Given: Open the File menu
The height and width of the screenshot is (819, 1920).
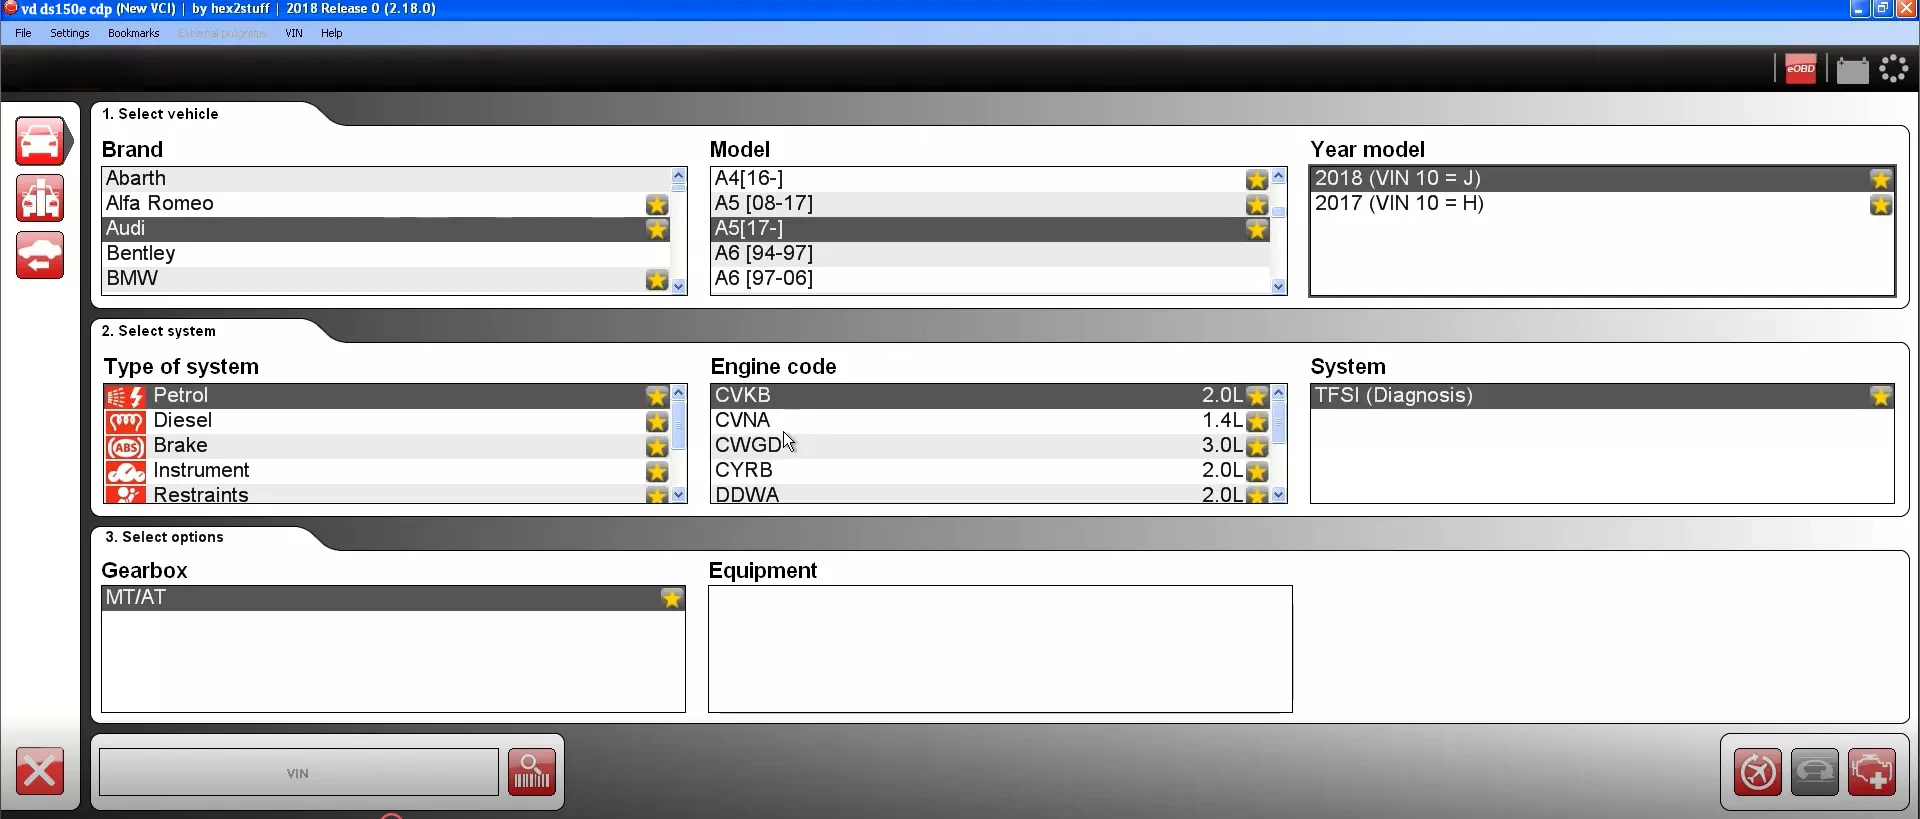Looking at the screenshot, I should pos(23,33).
